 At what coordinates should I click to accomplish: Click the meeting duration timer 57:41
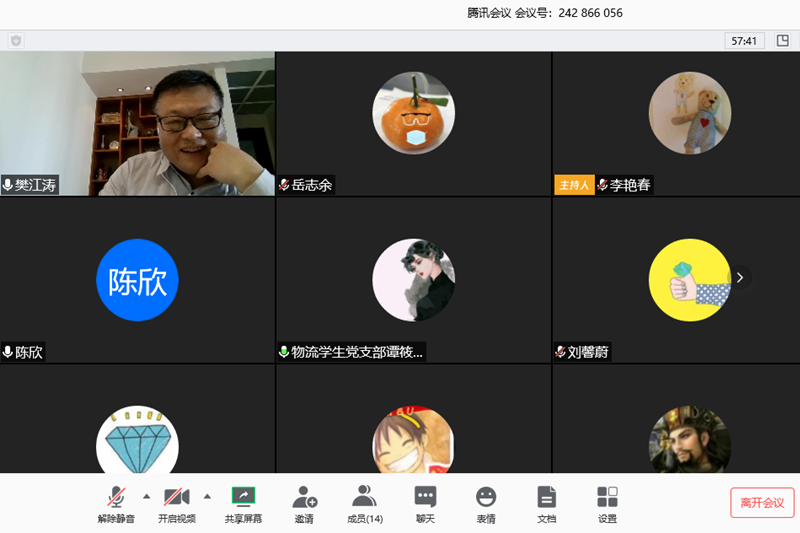point(744,41)
